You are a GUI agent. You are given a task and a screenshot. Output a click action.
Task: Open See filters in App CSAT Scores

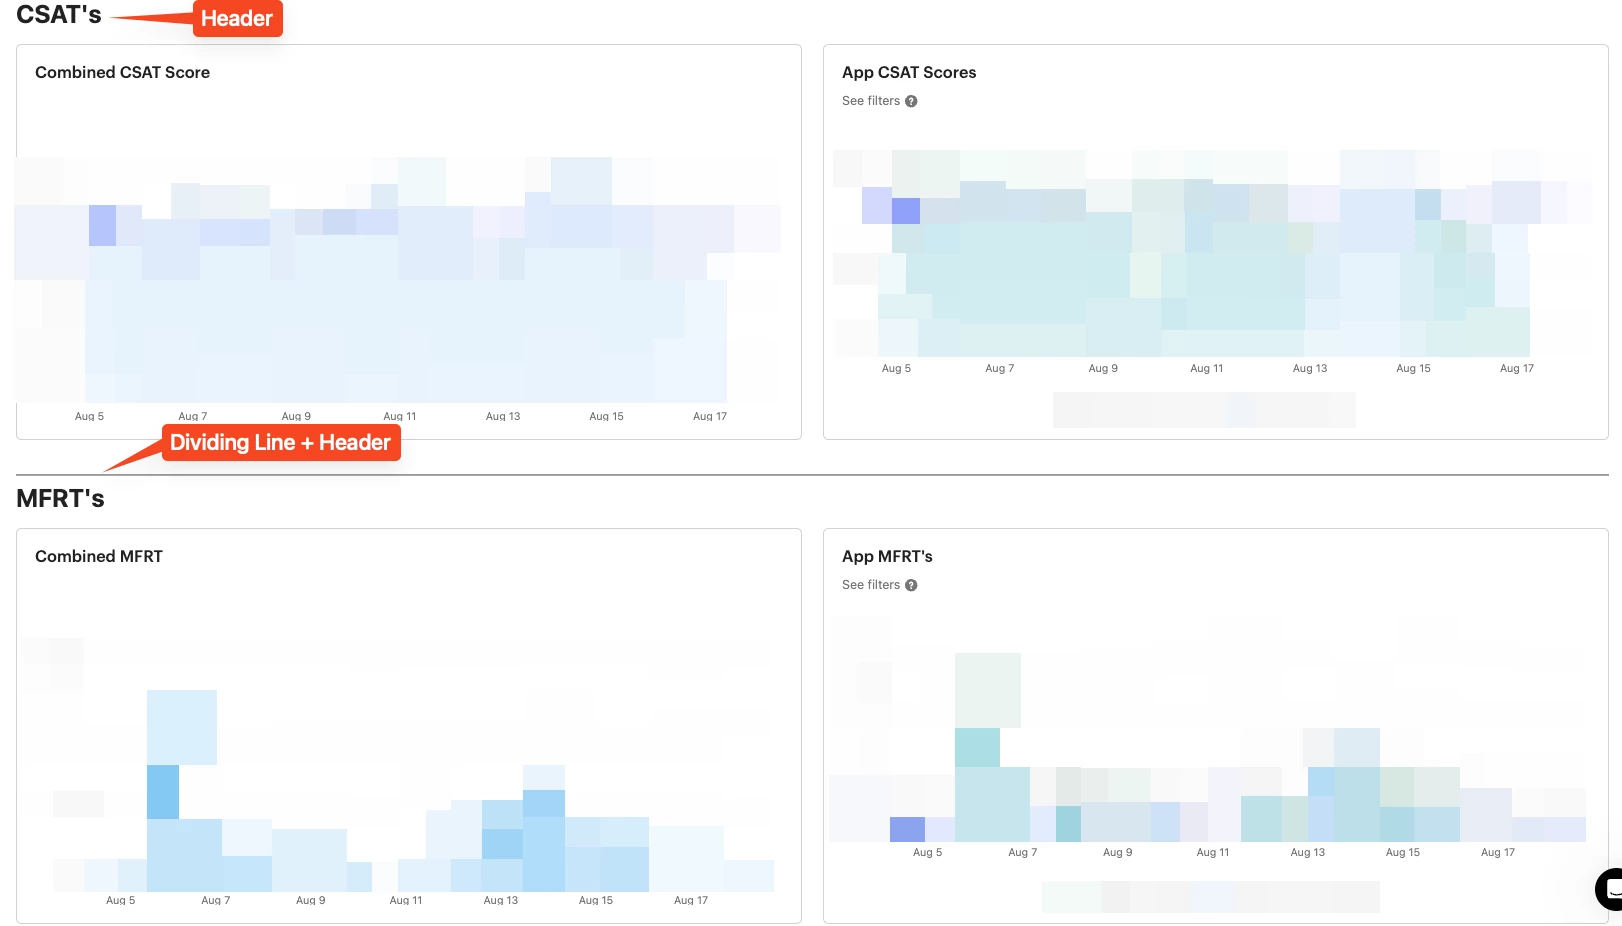pos(871,101)
